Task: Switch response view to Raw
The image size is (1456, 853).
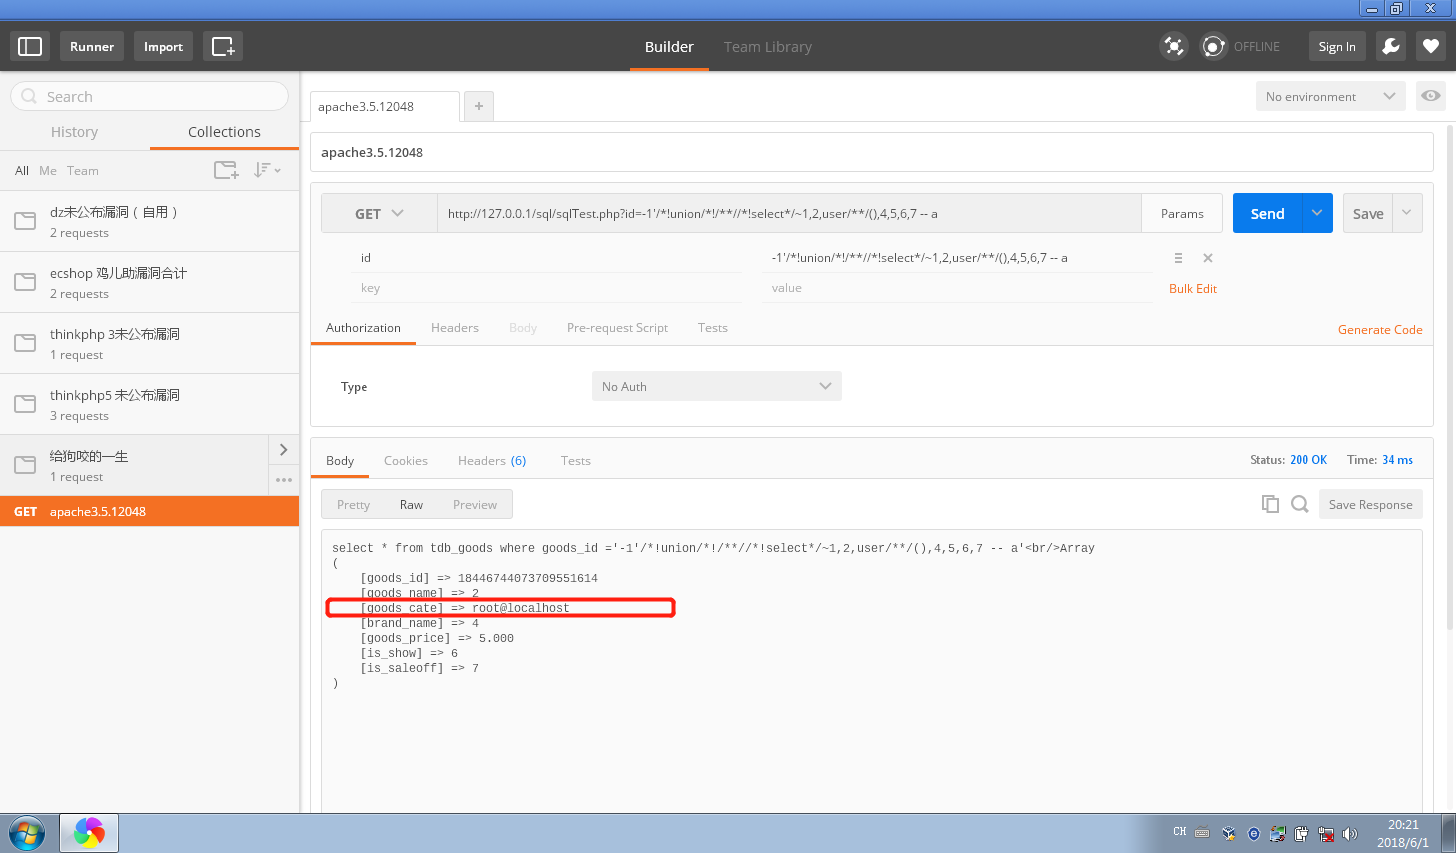Action: tap(411, 505)
